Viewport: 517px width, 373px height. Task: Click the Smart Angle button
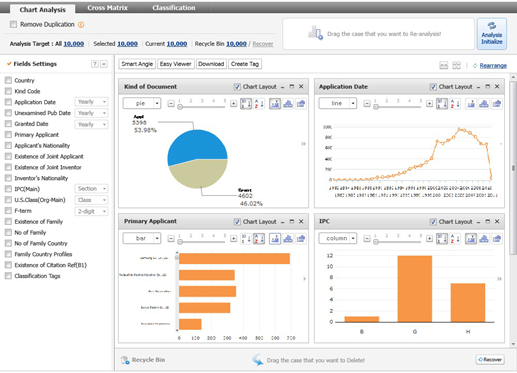pyautogui.click(x=137, y=64)
